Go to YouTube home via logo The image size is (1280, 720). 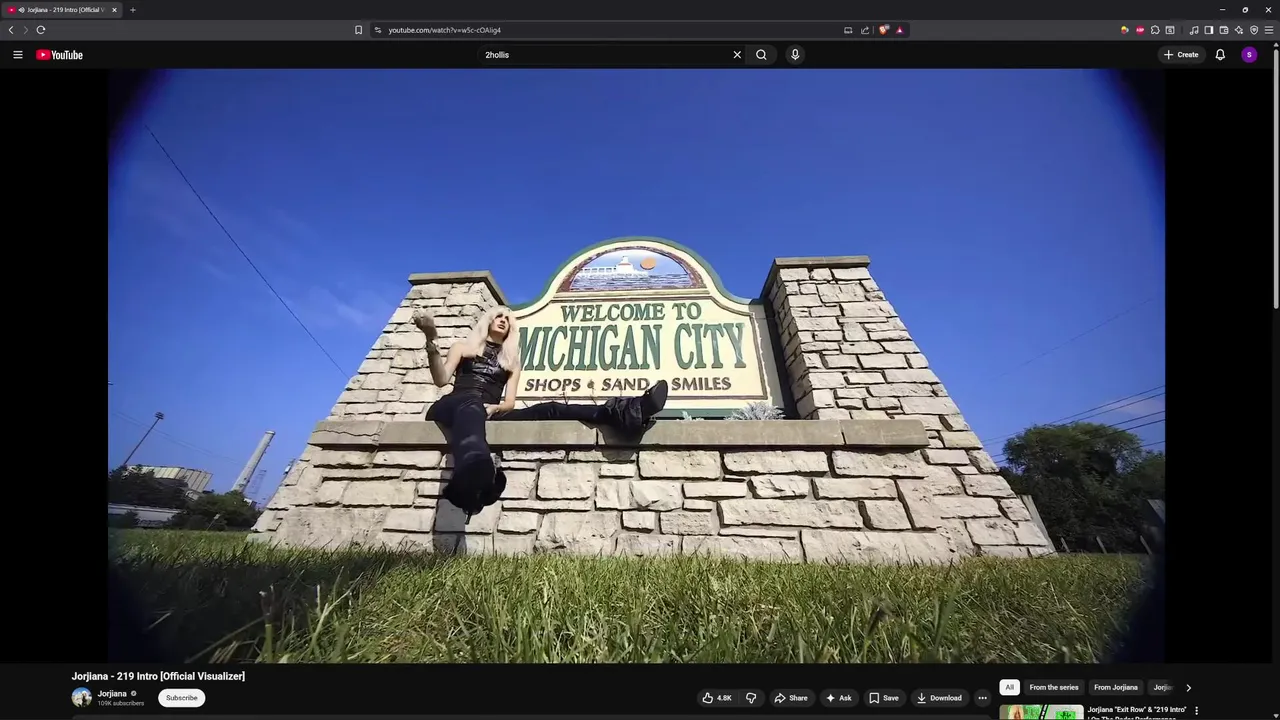coord(59,55)
